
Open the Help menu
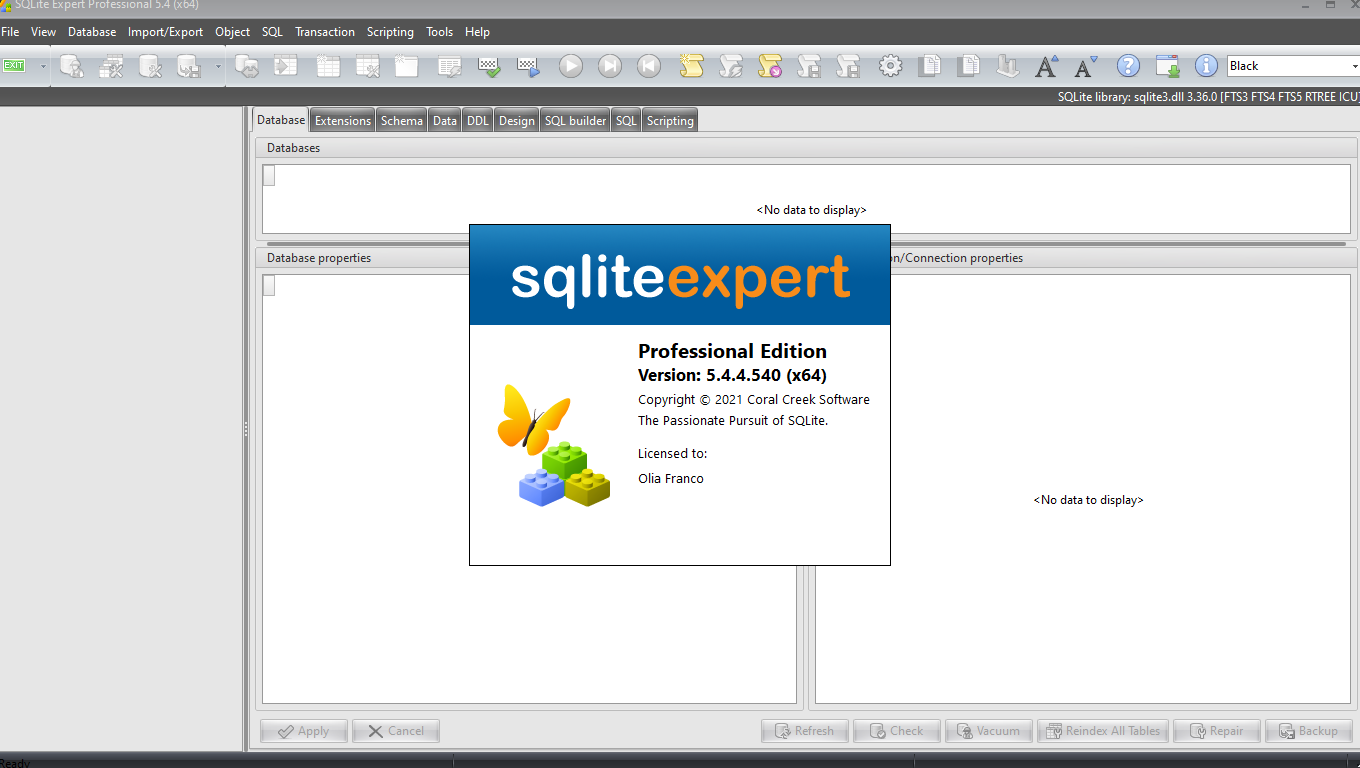(x=477, y=32)
